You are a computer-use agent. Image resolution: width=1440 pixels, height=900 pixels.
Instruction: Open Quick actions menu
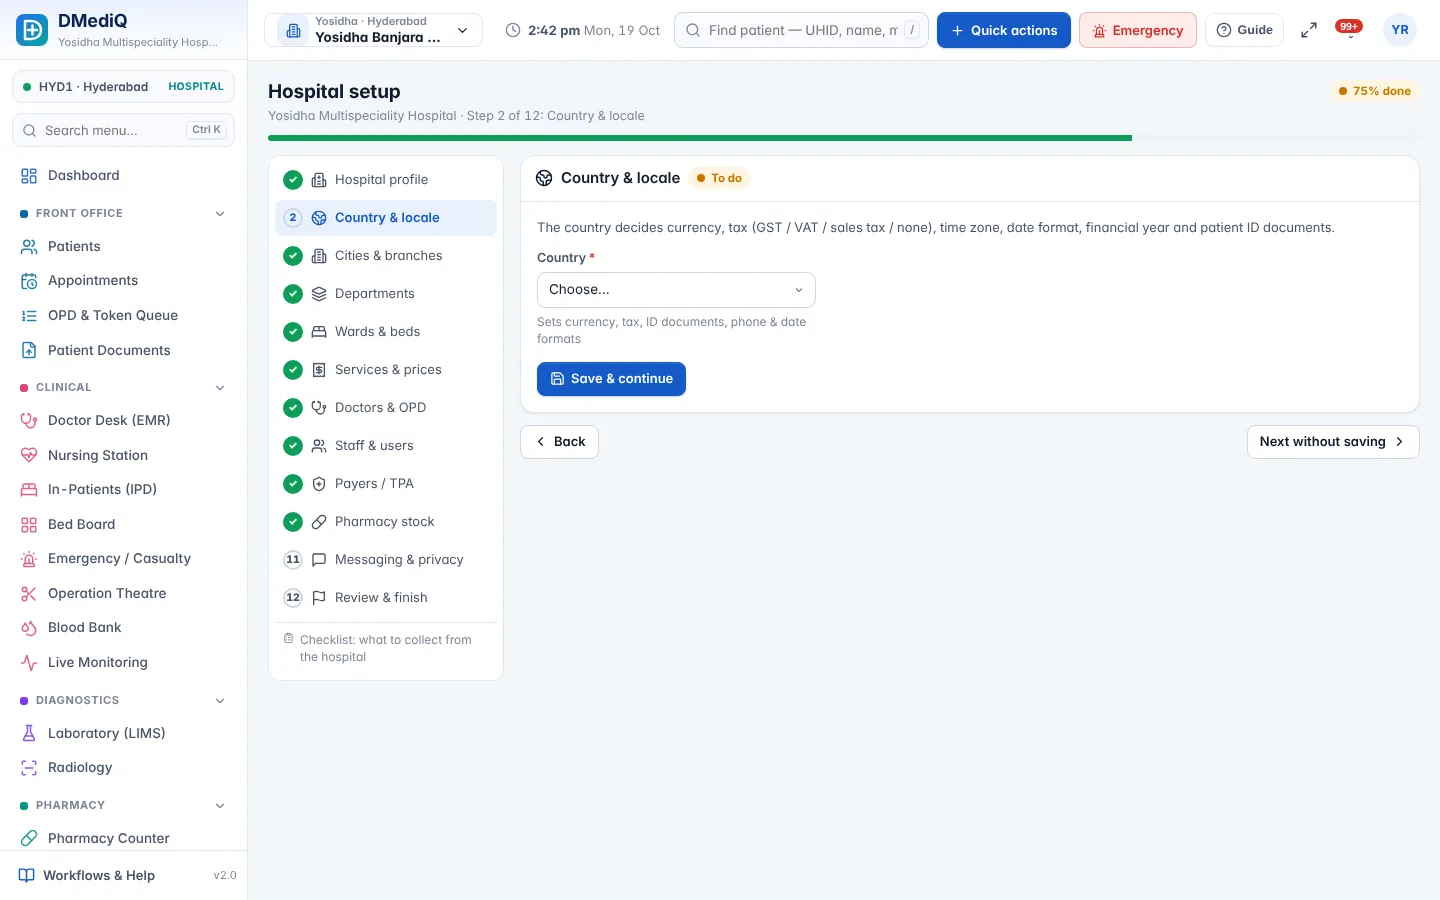click(x=1003, y=30)
